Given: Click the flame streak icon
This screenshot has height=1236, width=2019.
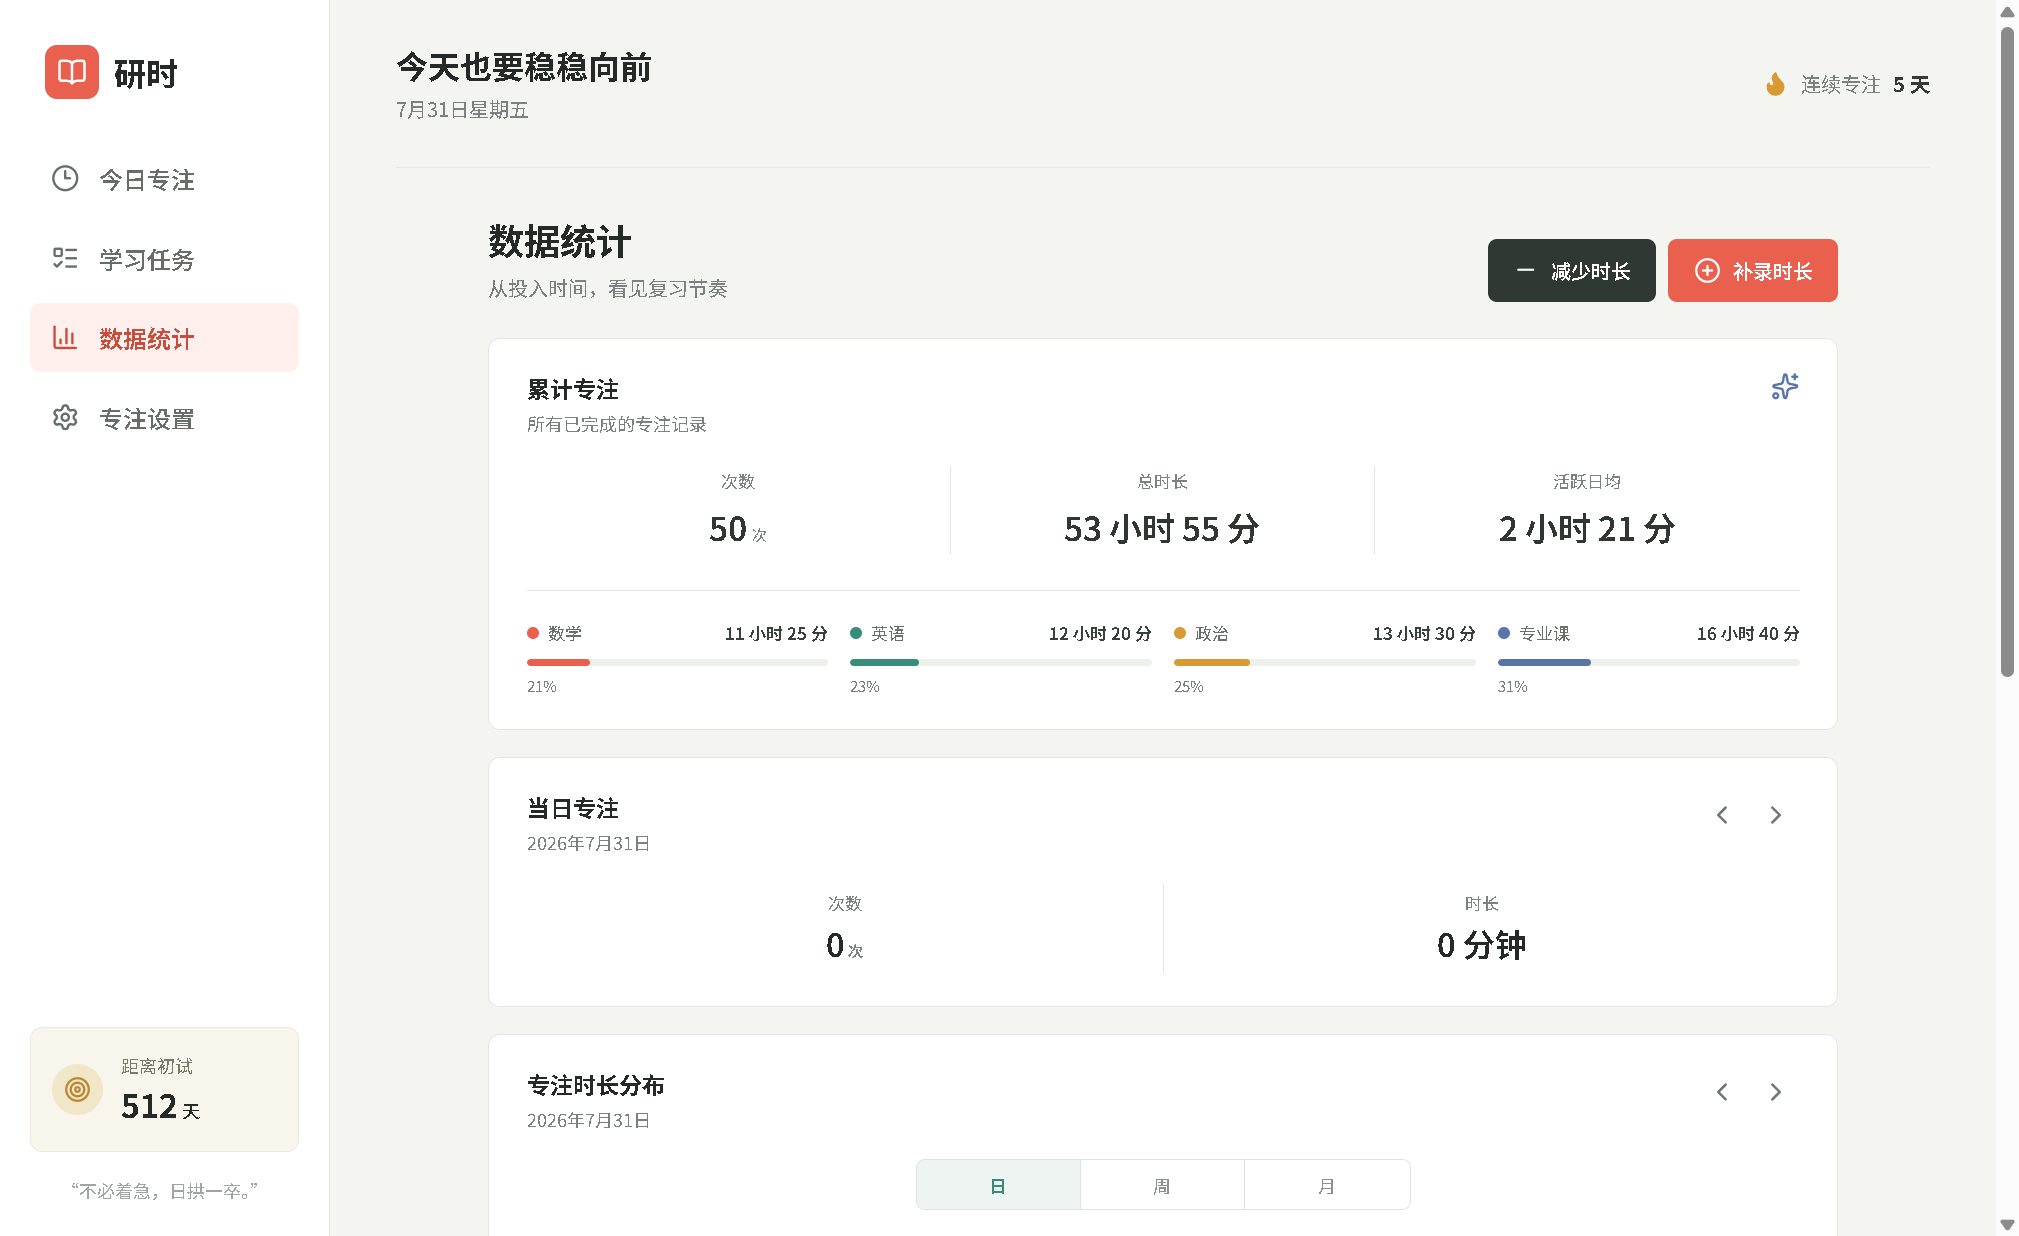Looking at the screenshot, I should (1775, 84).
